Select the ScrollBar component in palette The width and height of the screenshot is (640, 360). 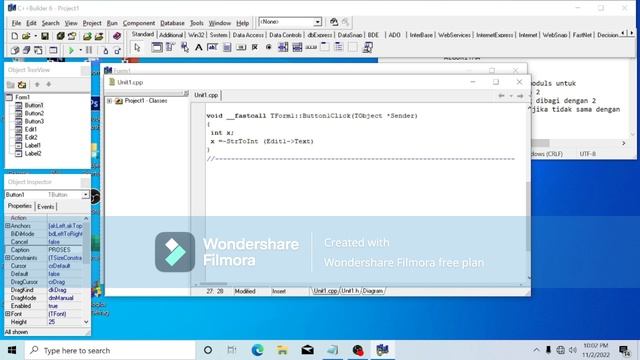click(x=311, y=47)
